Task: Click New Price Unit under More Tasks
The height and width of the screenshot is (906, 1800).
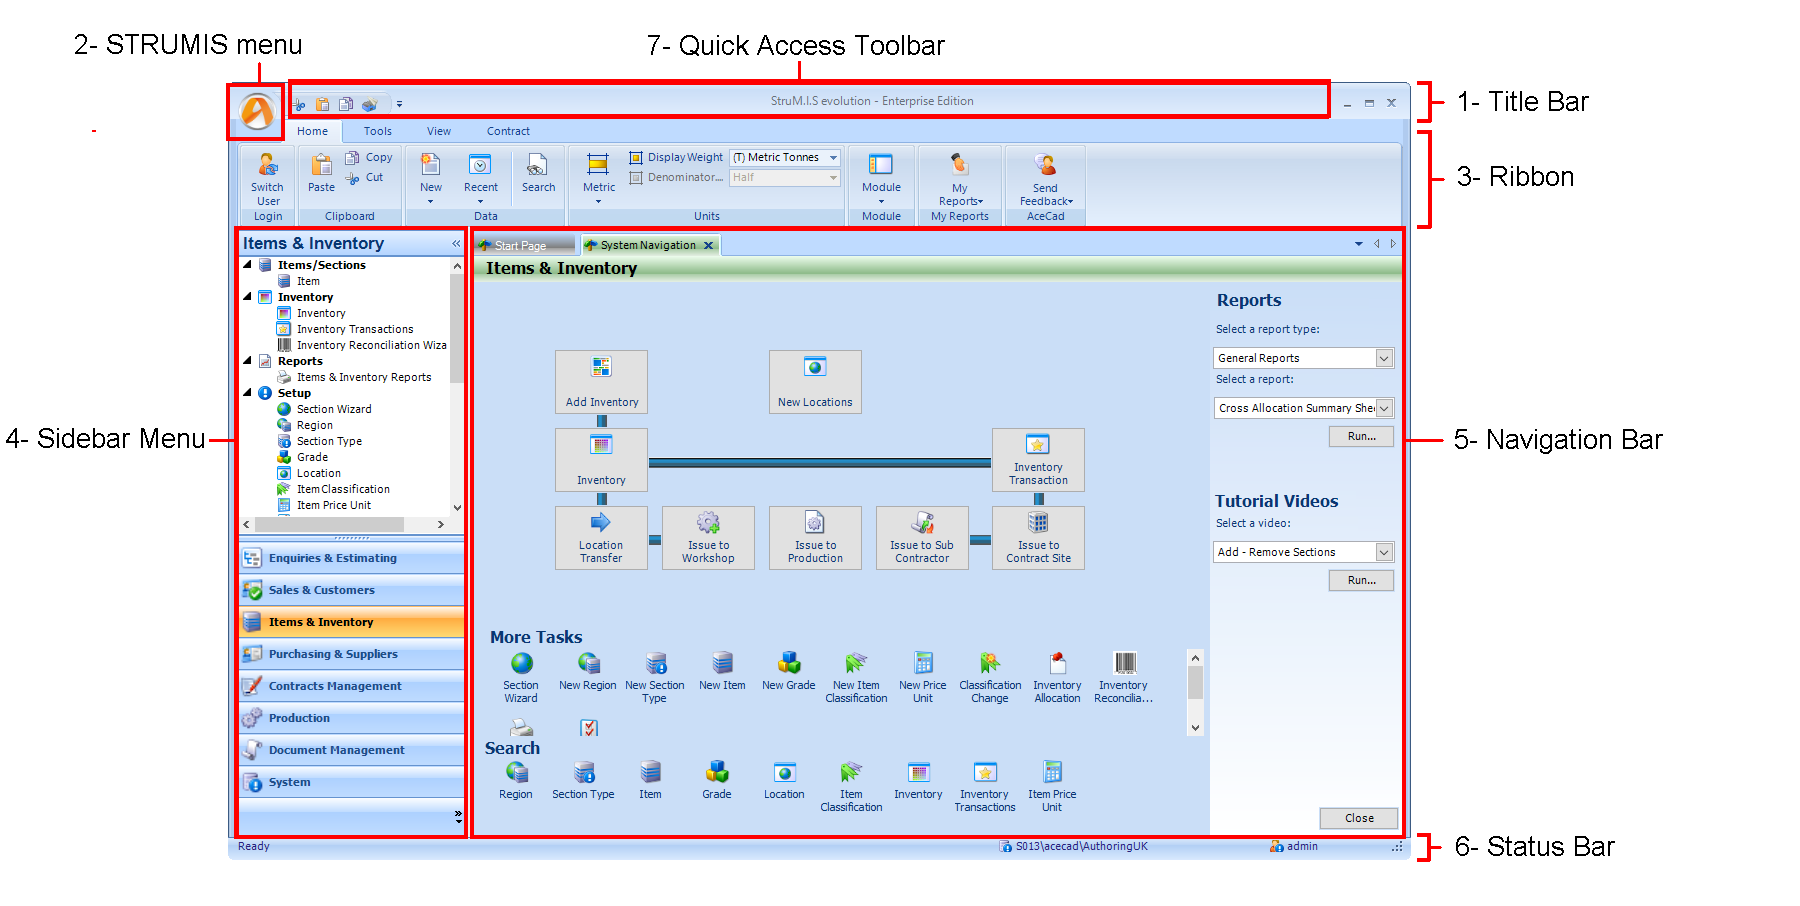Action: 923,678
